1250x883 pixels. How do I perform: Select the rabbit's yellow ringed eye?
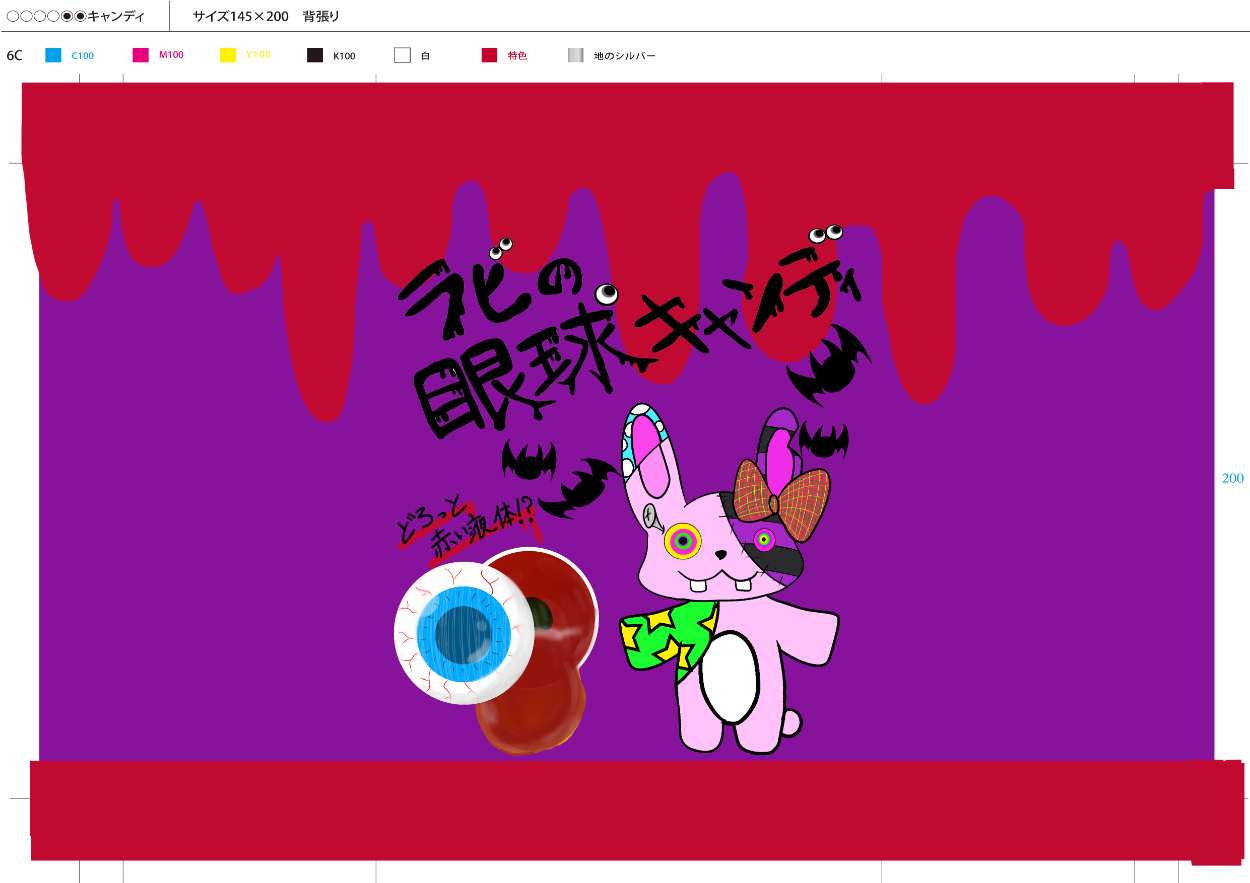point(683,541)
